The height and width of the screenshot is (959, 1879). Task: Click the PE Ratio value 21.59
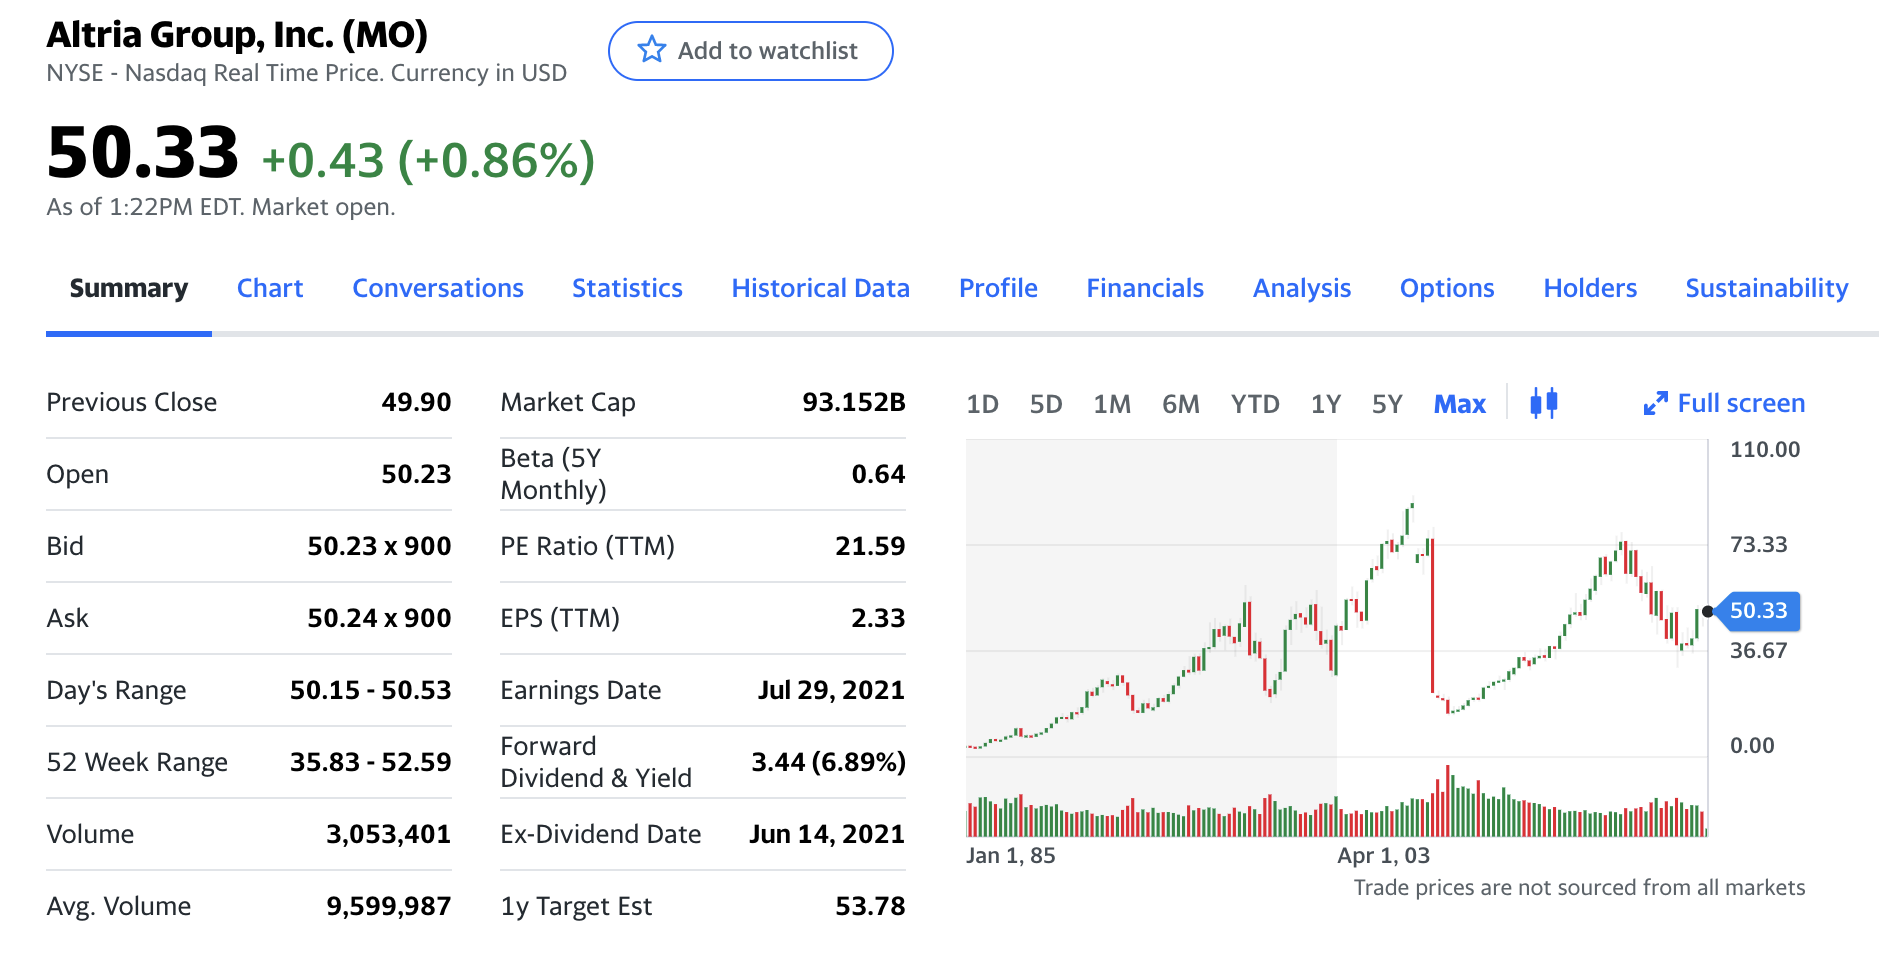pyautogui.click(x=870, y=546)
